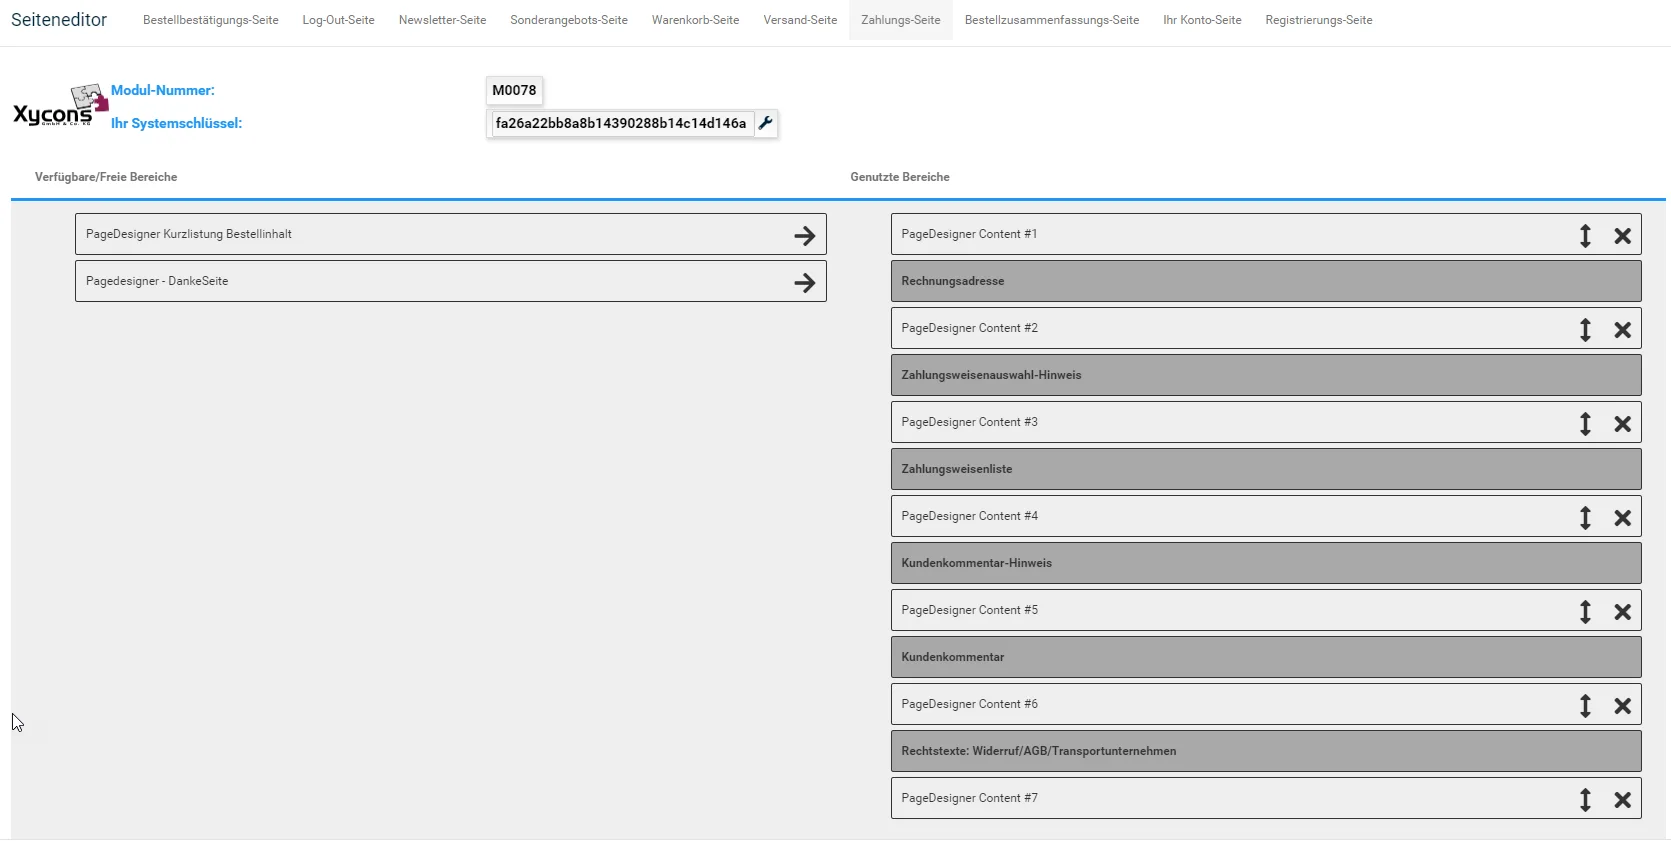Remove PageDesigner Content #3 with X
The image size is (1671, 841).
[1622, 424]
